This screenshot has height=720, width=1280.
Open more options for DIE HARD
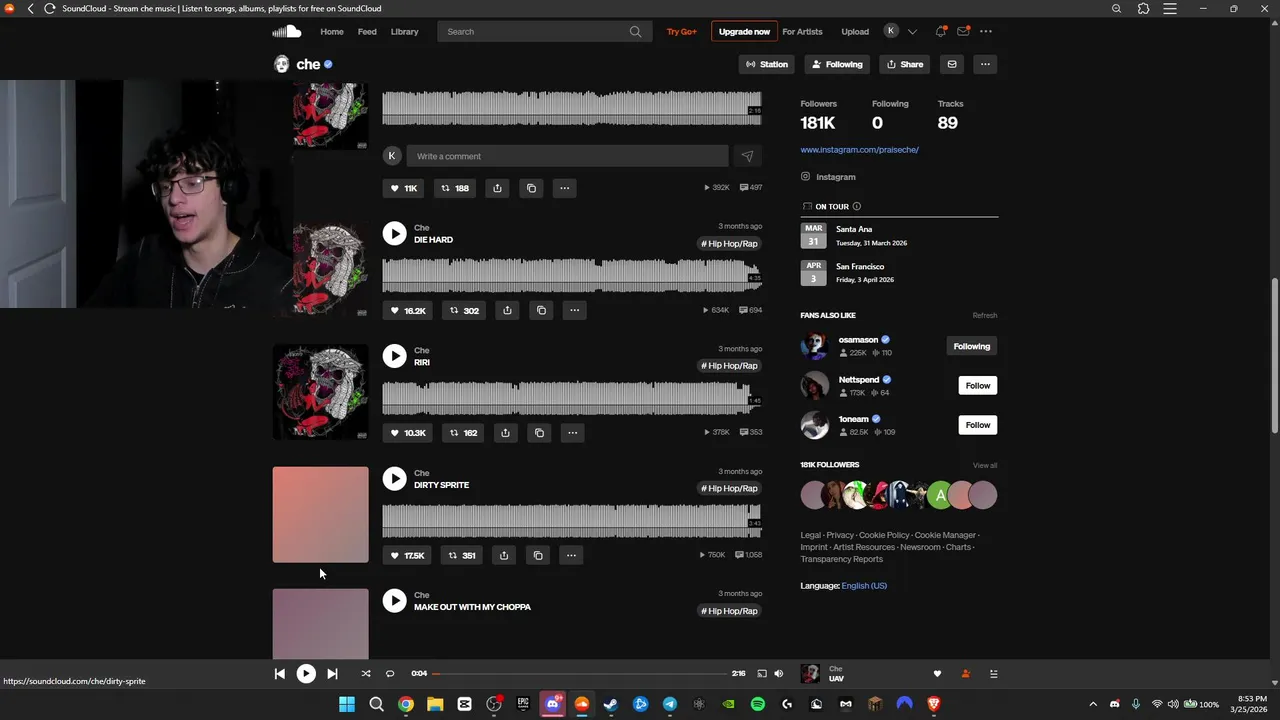[x=574, y=310]
